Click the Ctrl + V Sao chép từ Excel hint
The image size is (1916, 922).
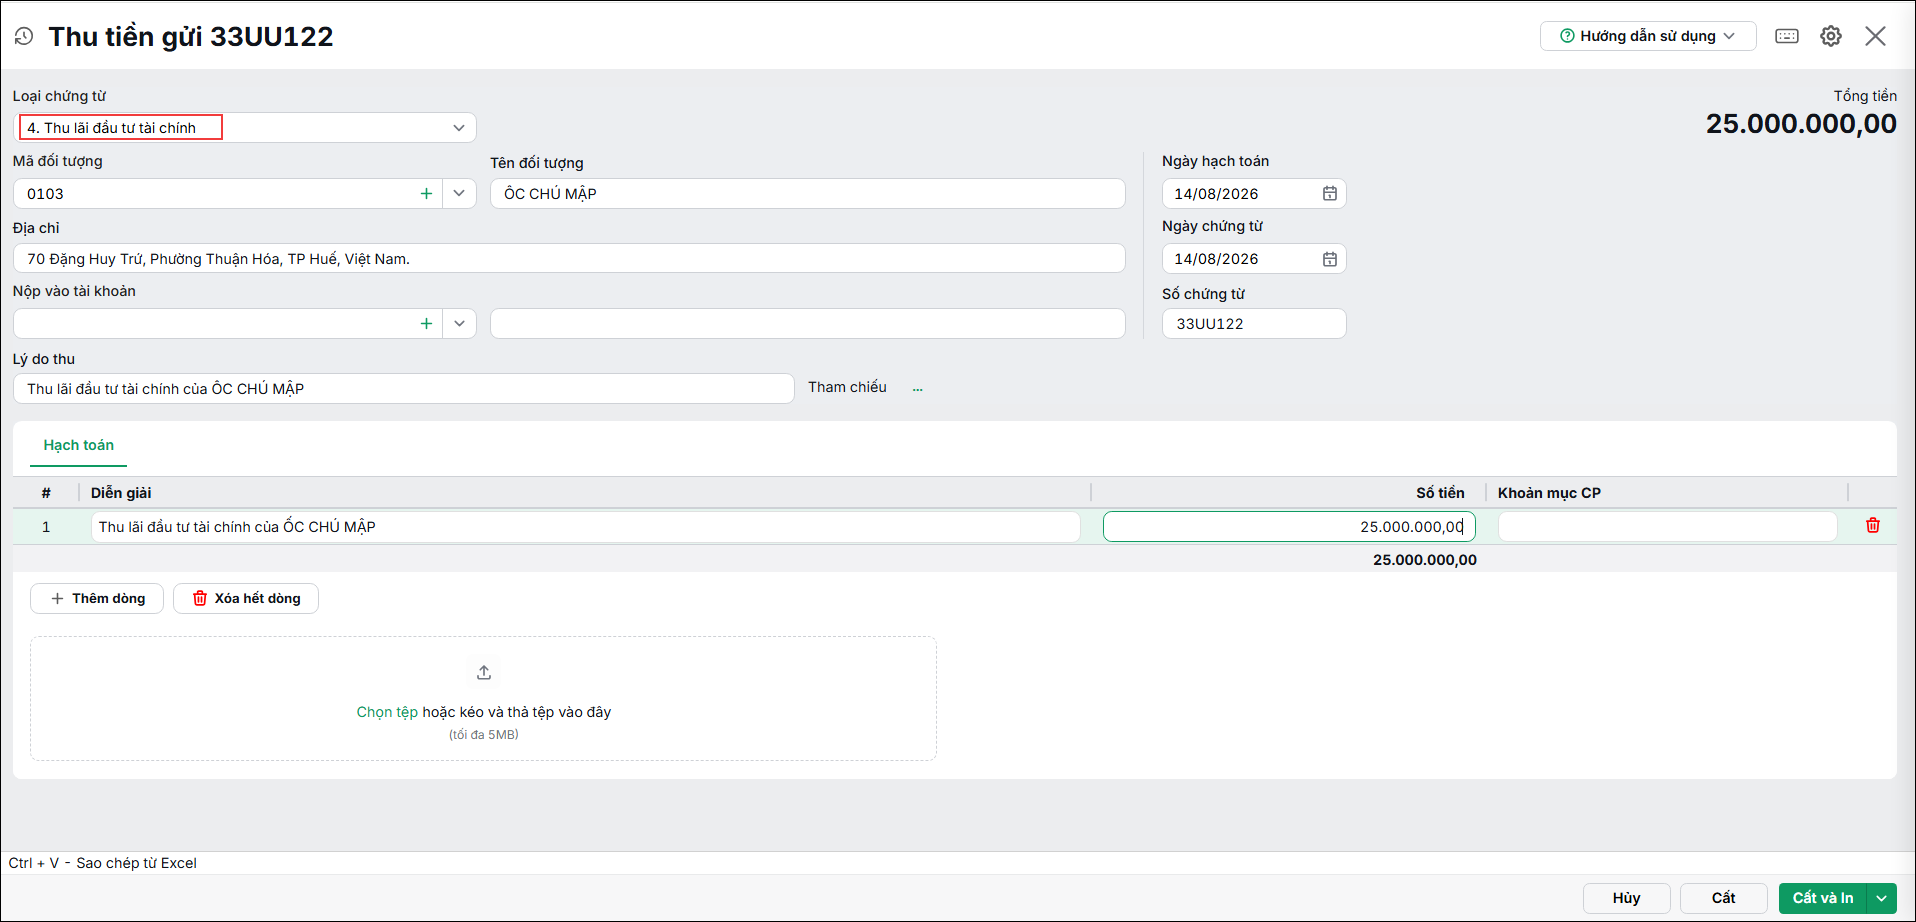coord(103,863)
